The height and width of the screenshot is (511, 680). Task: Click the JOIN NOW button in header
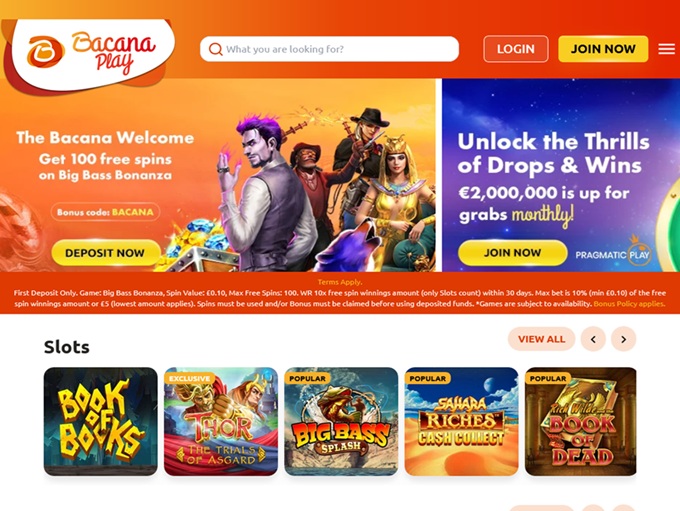point(603,49)
